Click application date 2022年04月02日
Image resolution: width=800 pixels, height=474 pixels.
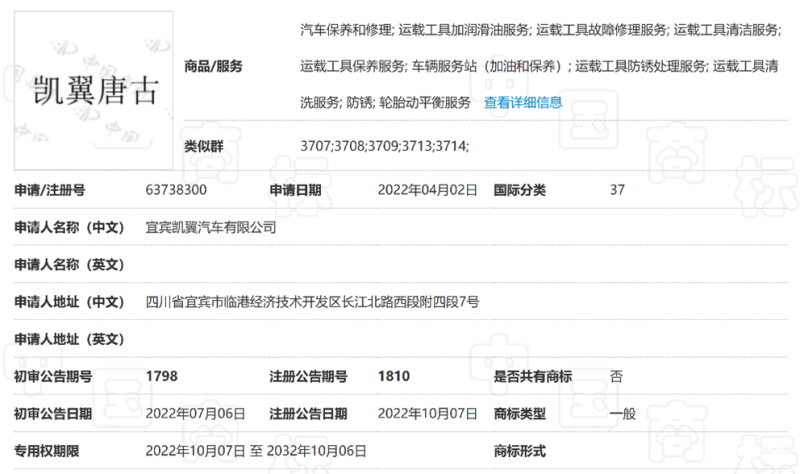pos(428,190)
